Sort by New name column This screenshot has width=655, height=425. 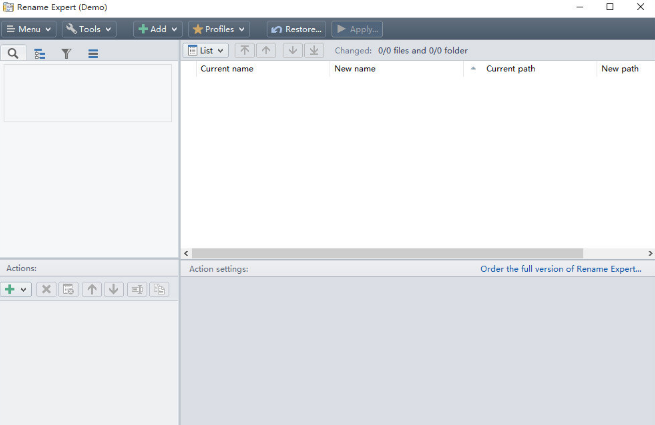tap(396, 69)
